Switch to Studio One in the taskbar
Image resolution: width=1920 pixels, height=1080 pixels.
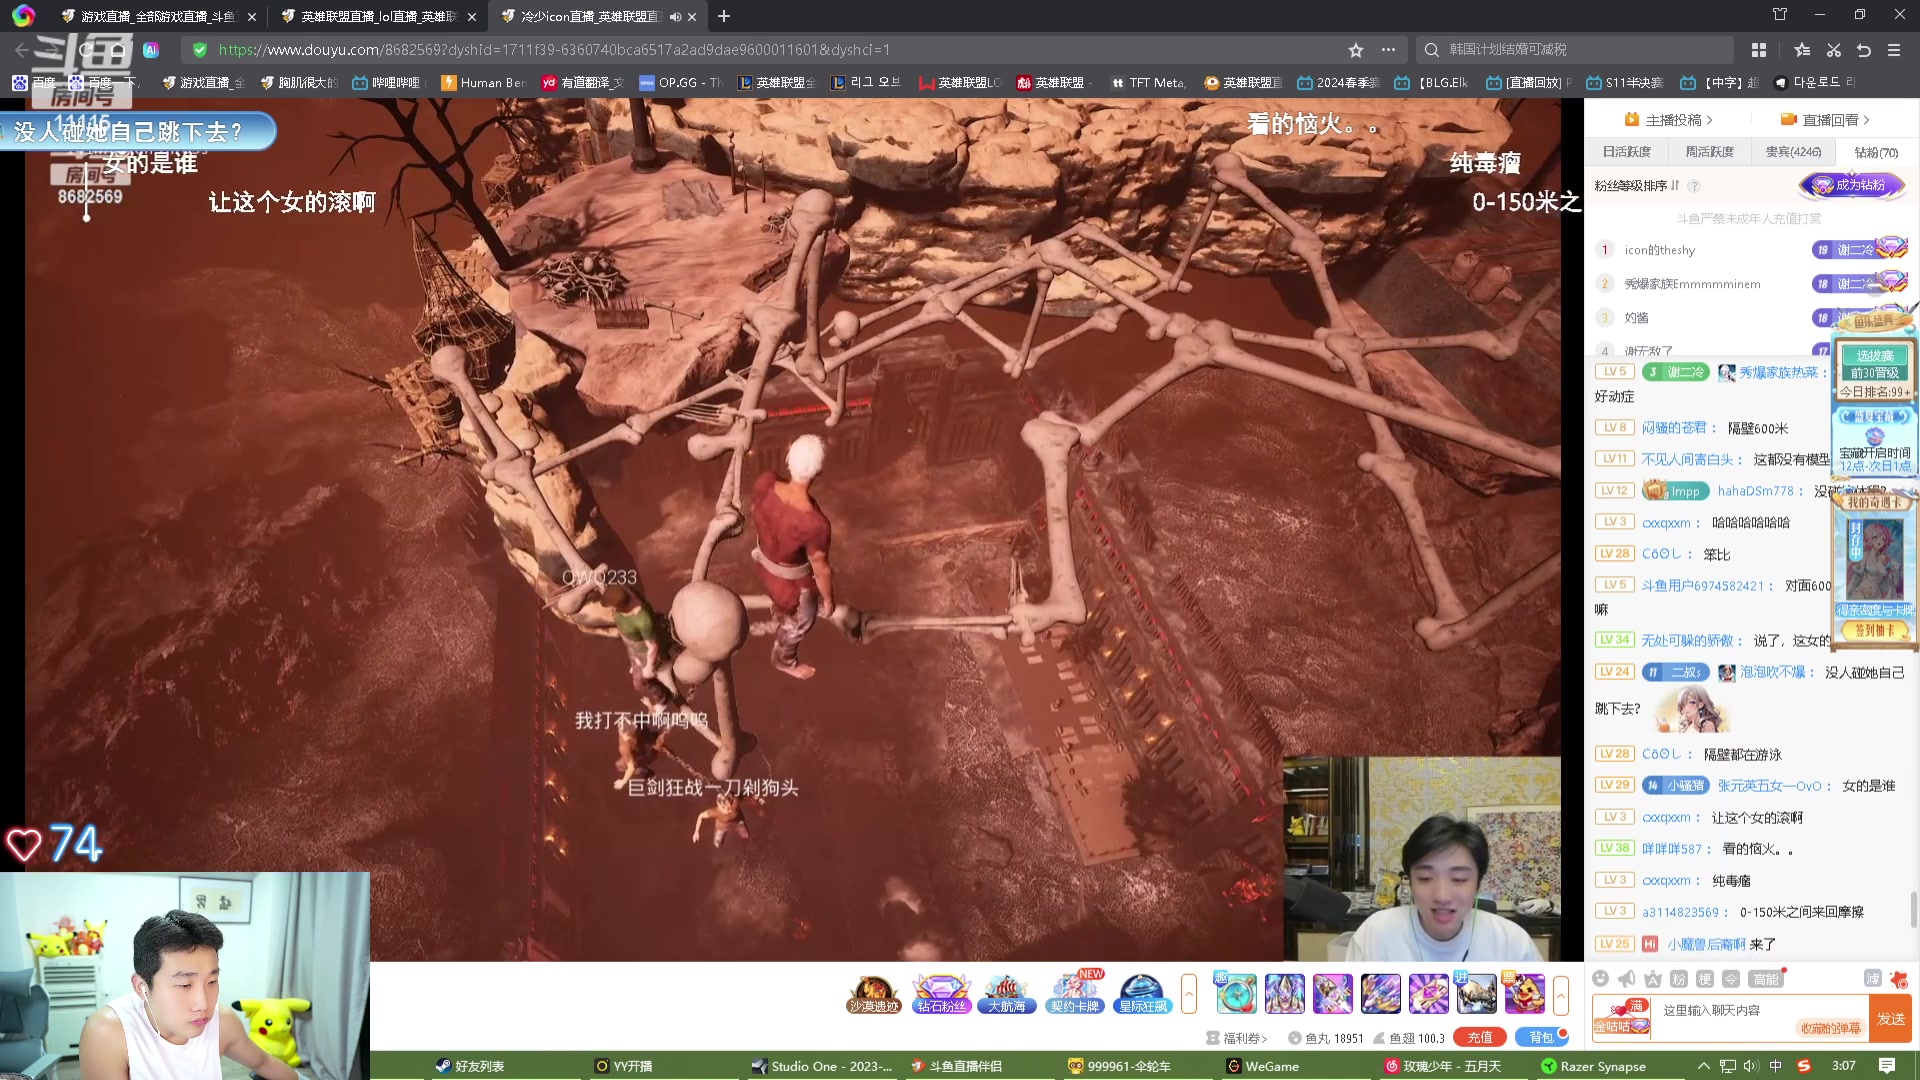(x=822, y=1066)
